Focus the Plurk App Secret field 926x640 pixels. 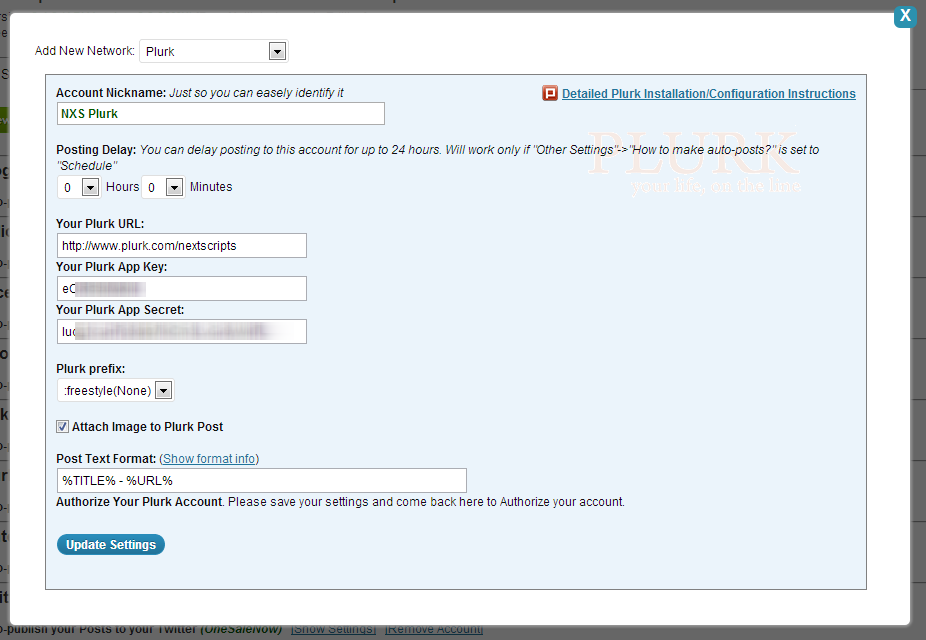(x=182, y=332)
